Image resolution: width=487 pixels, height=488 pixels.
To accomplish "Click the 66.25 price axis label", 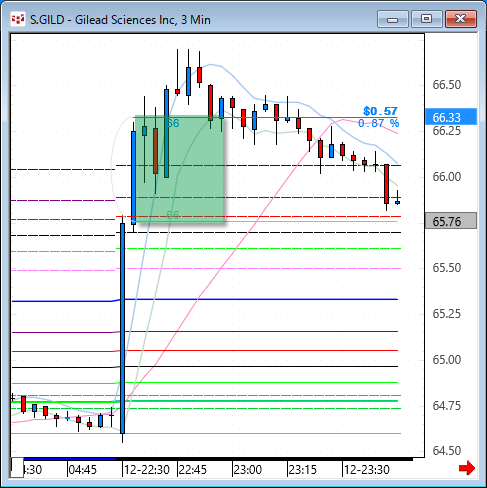I will coord(447,131).
